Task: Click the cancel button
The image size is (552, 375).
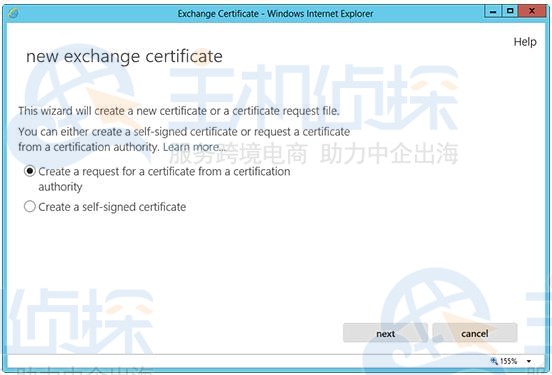Action: (475, 333)
